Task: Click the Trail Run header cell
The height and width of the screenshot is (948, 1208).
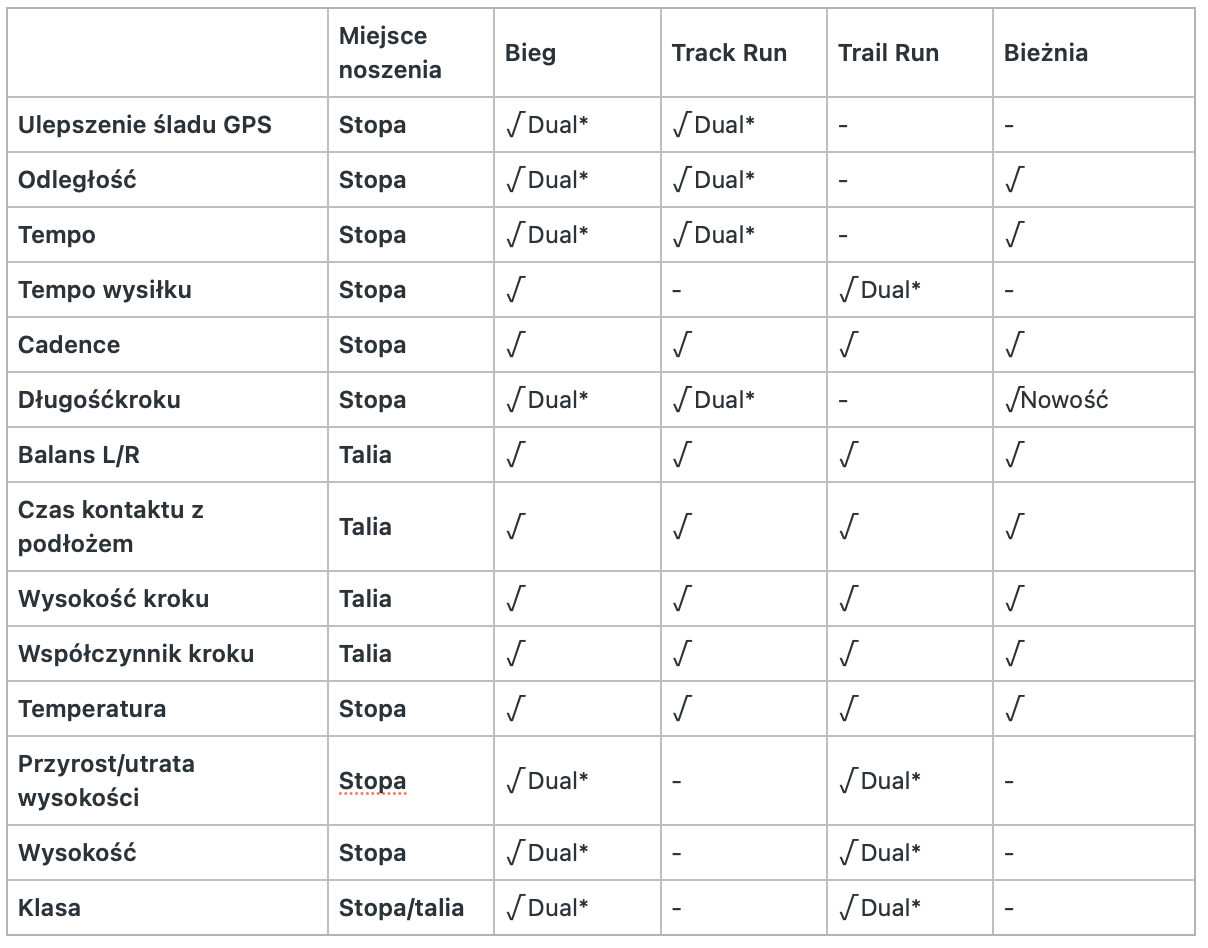Action: point(888,53)
